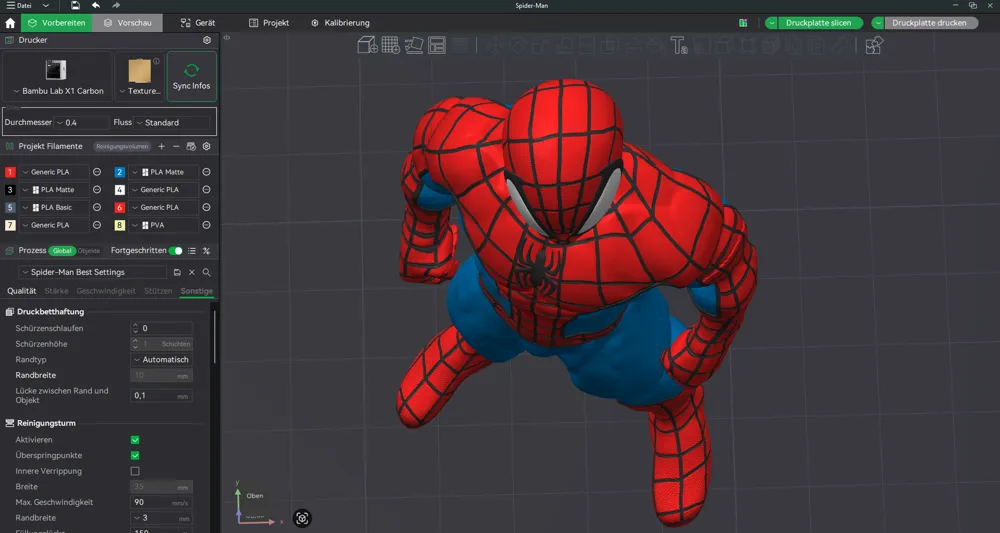Open filament 5 PLA Basic dropdown
The width and height of the screenshot is (1000, 533).
(x=54, y=207)
